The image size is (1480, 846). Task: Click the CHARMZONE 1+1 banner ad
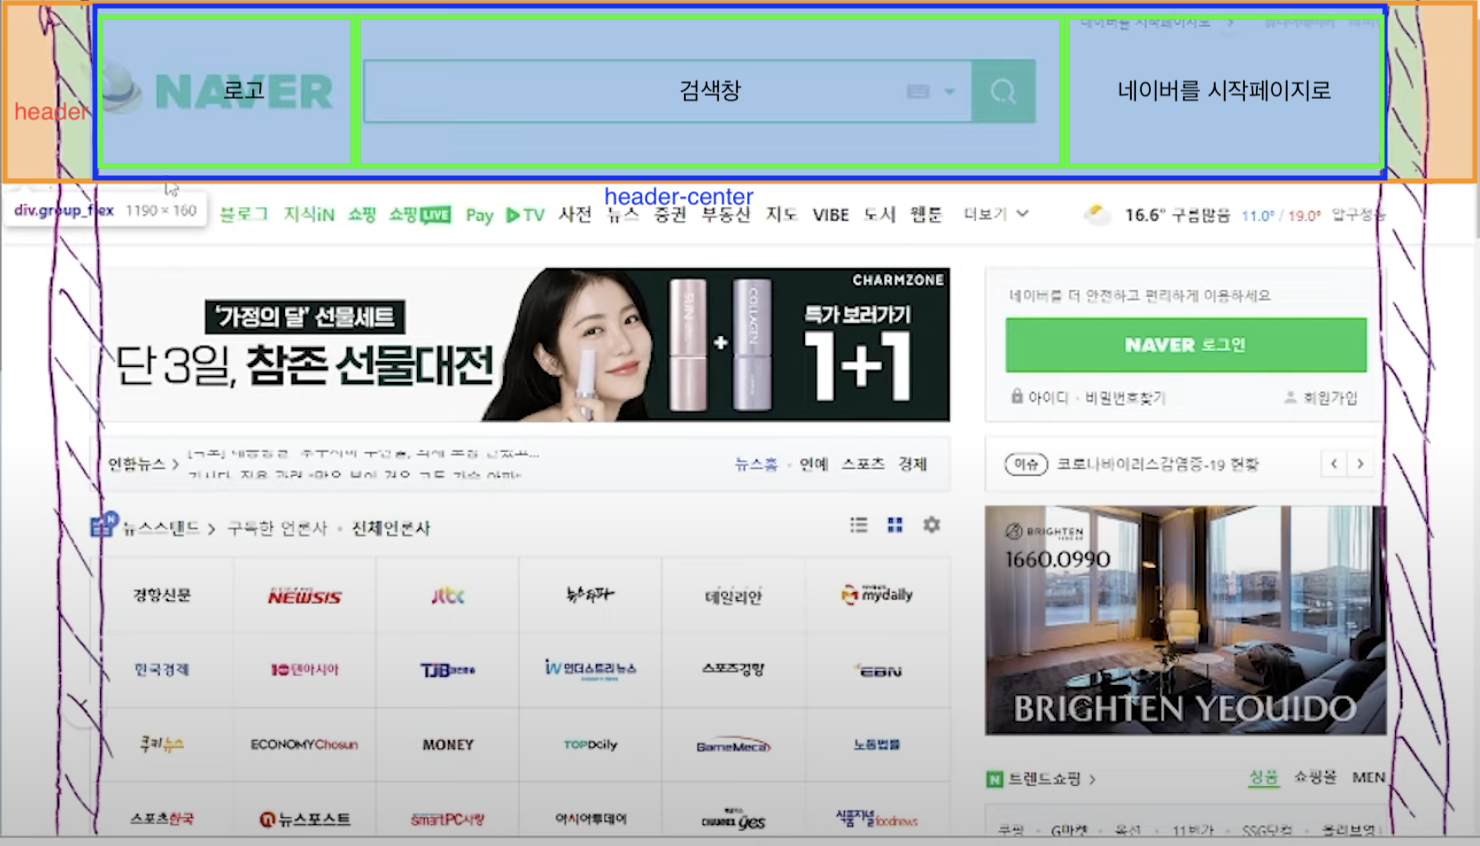[x=527, y=344]
